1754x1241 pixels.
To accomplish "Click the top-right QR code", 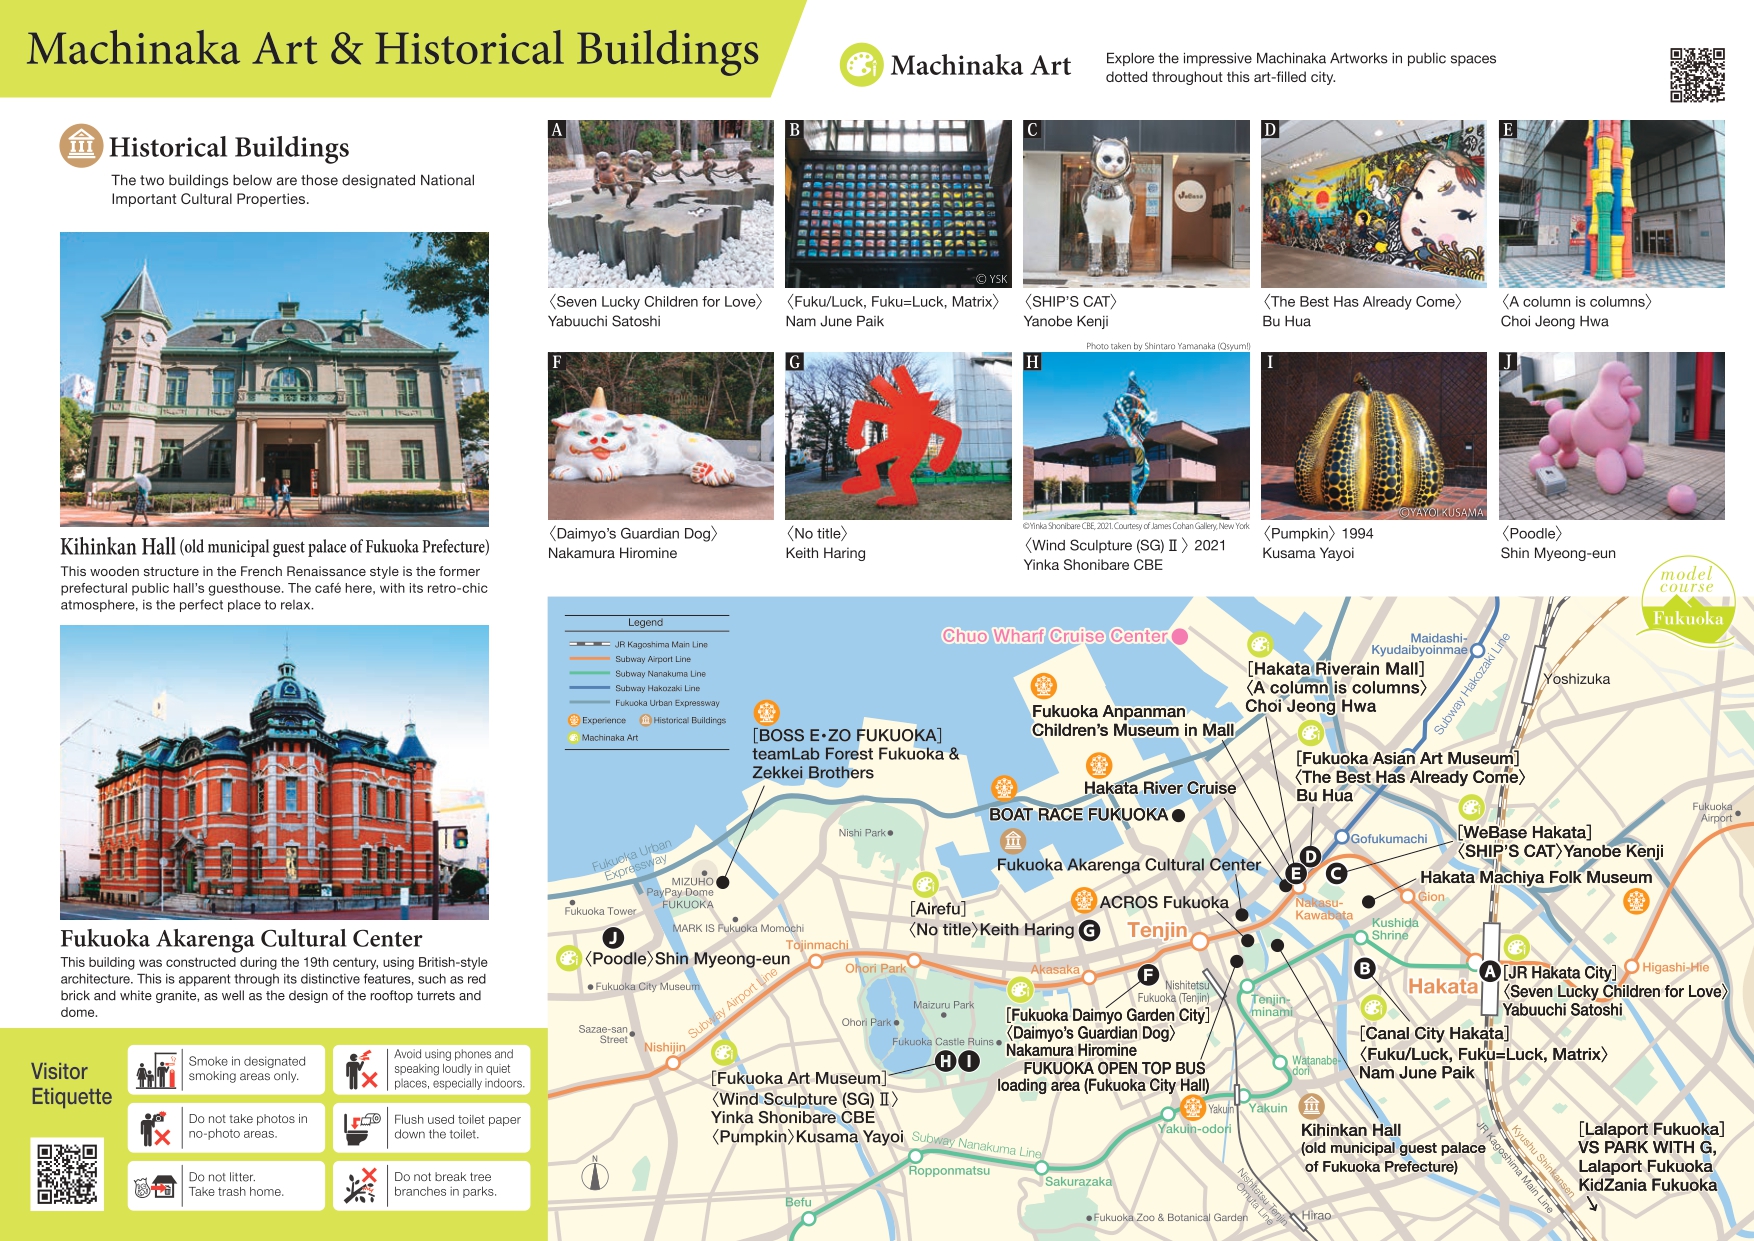I will click(x=1696, y=75).
